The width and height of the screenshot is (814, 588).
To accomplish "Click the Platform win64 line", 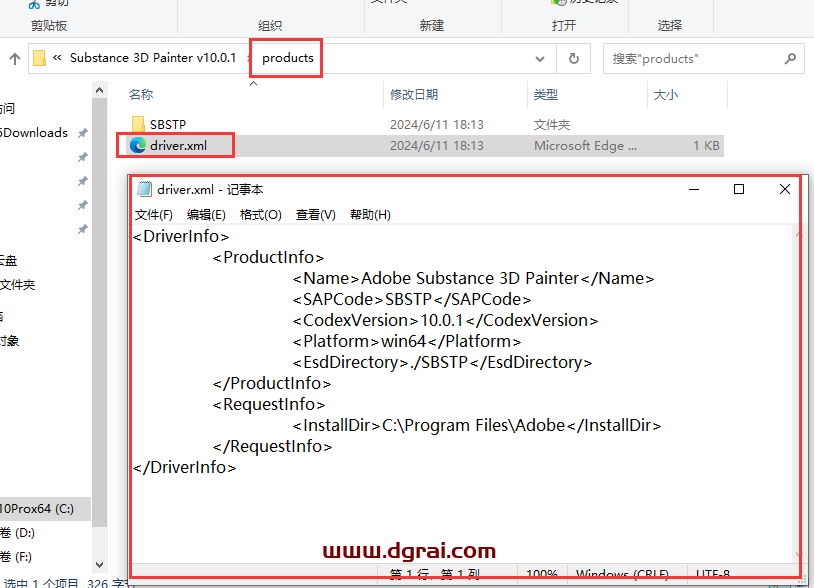I will pyautogui.click(x=406, y=341).
